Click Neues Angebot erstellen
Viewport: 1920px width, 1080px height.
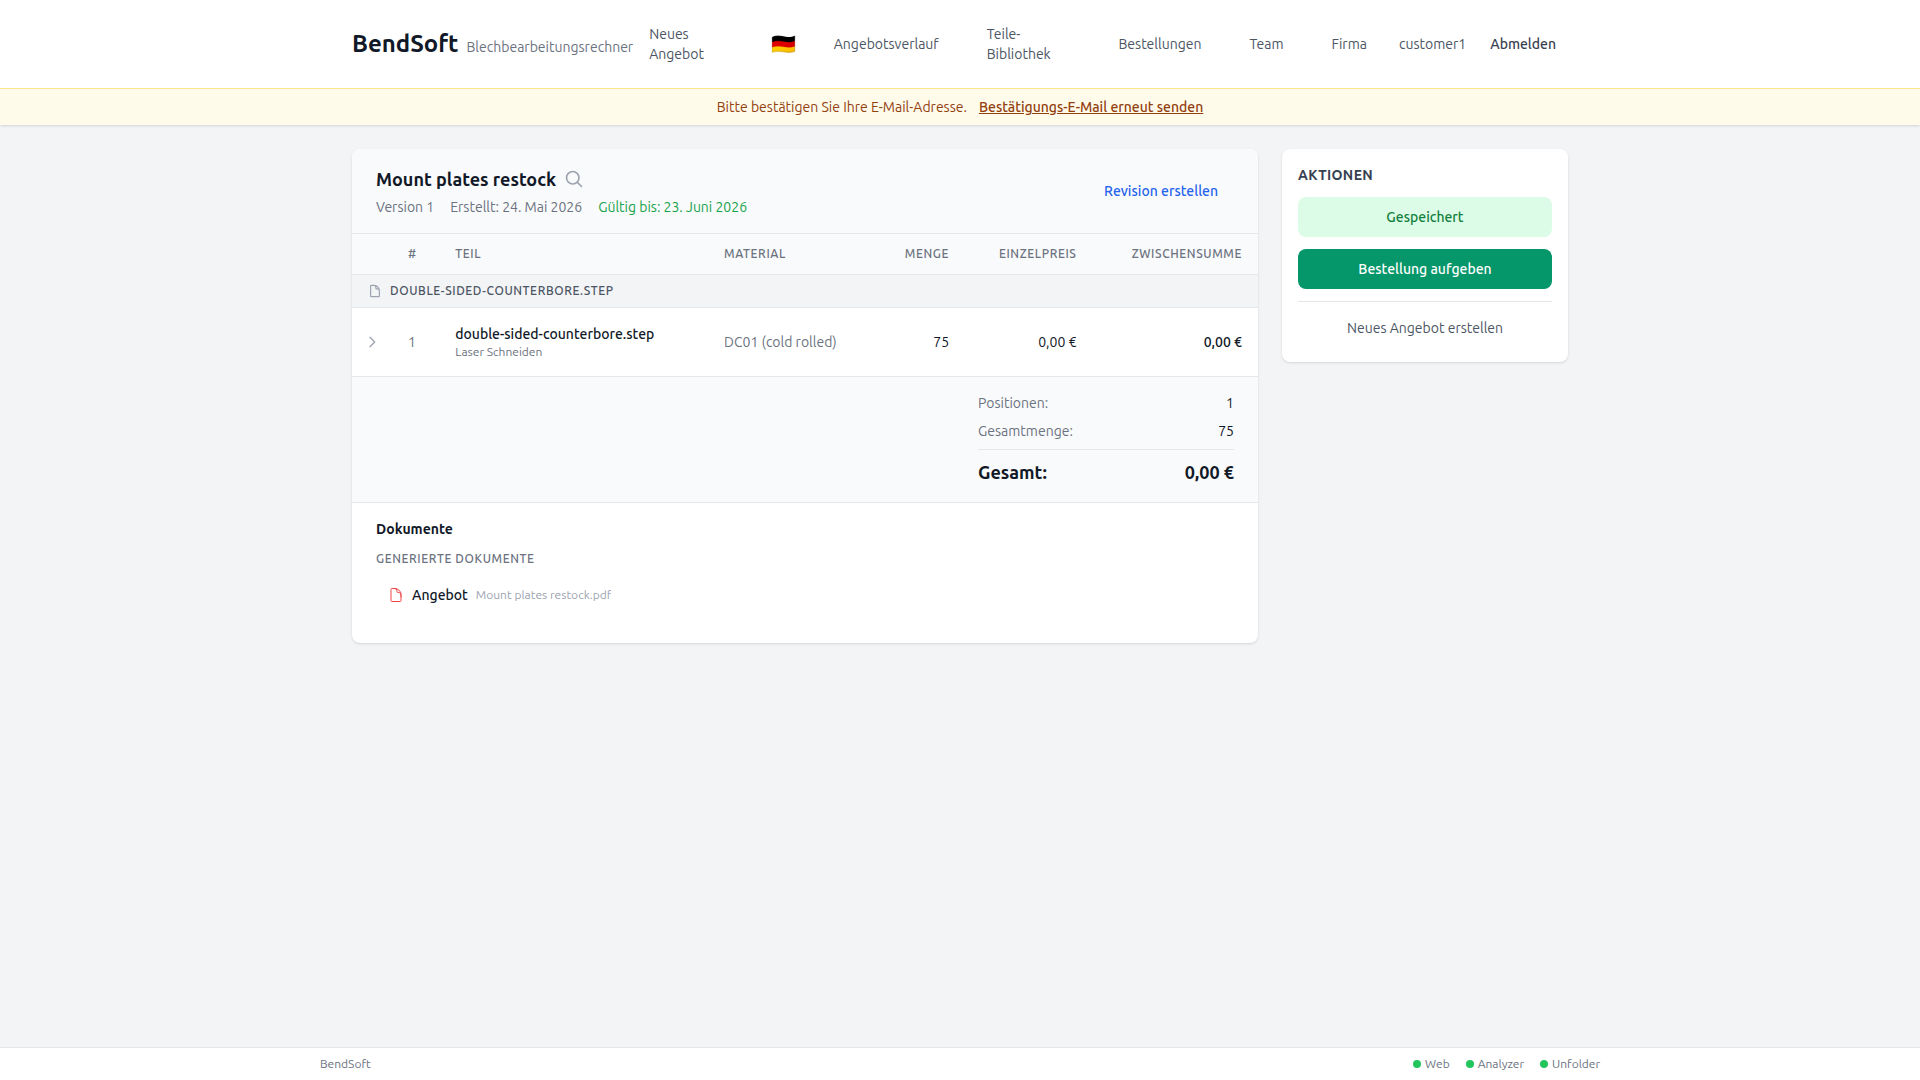pyautogui.click(x=1425, y=328)
